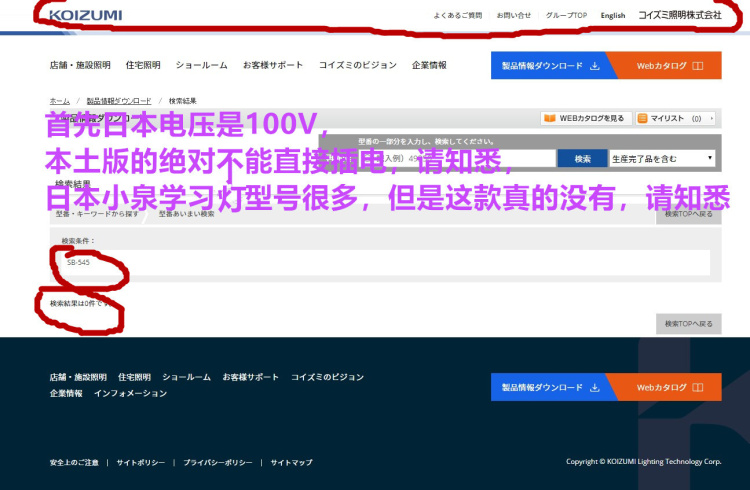Go to 製品情報ダウンロード breadcrumb

click(x=119, y=101)
